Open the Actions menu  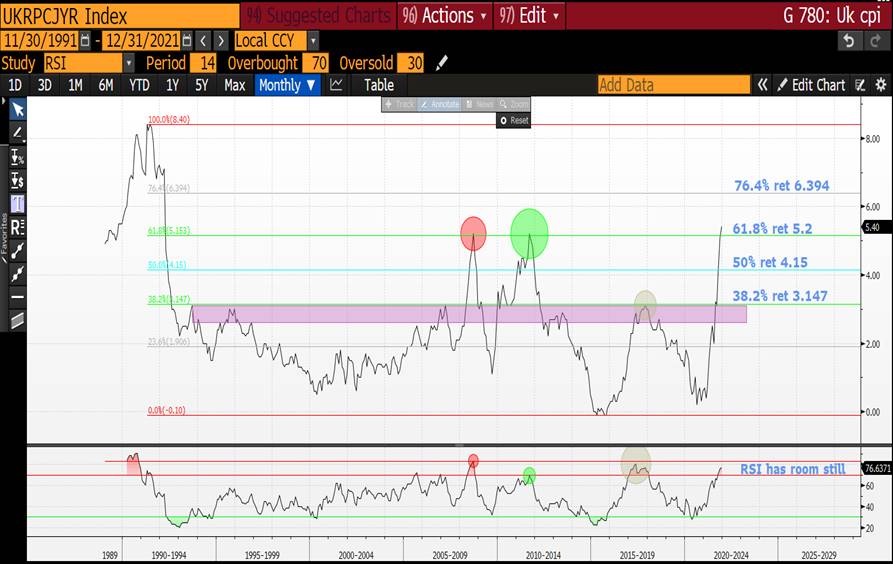445,16
